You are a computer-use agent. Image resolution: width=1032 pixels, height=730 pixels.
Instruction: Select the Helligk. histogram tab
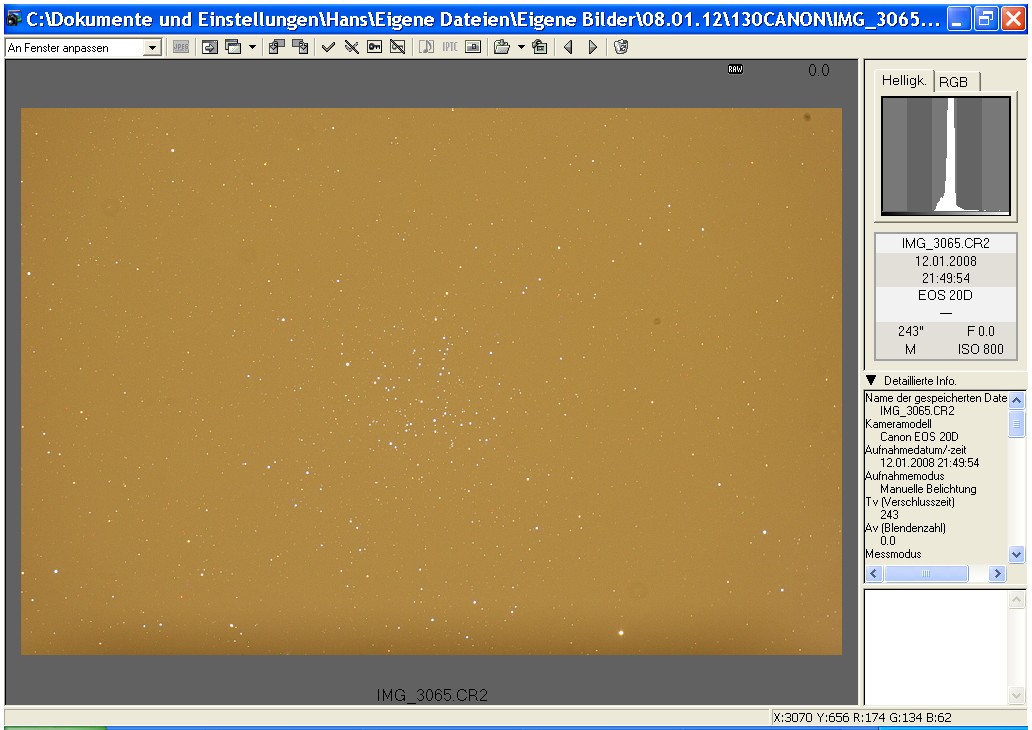pyautogui.click(x=905, y=81)
